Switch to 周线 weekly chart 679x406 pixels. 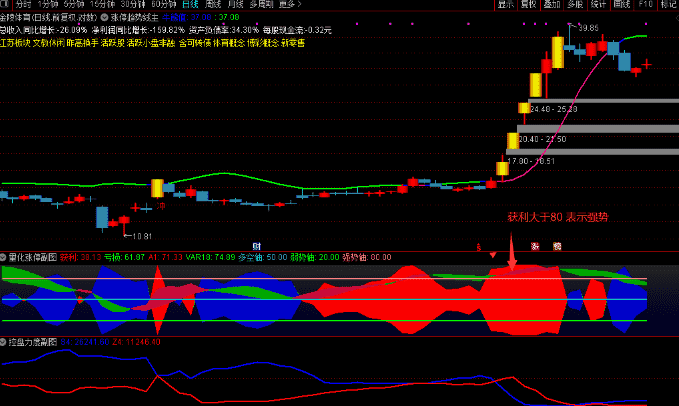pyautogui.click(x=214, y=5)
